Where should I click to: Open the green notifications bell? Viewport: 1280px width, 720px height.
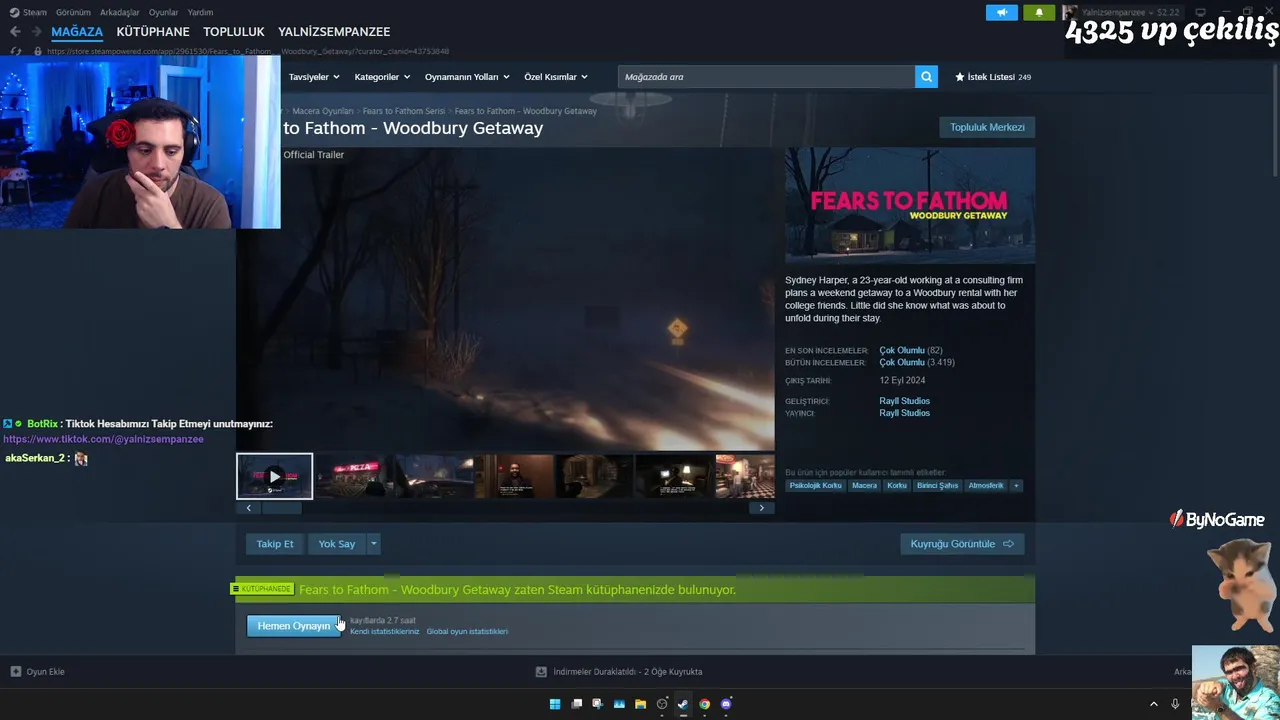(x=1039, y=13)
